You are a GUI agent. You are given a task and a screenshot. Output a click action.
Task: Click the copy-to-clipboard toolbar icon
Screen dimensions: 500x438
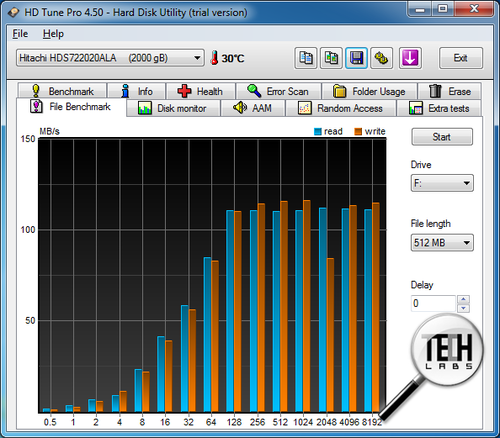coord(305,58)
